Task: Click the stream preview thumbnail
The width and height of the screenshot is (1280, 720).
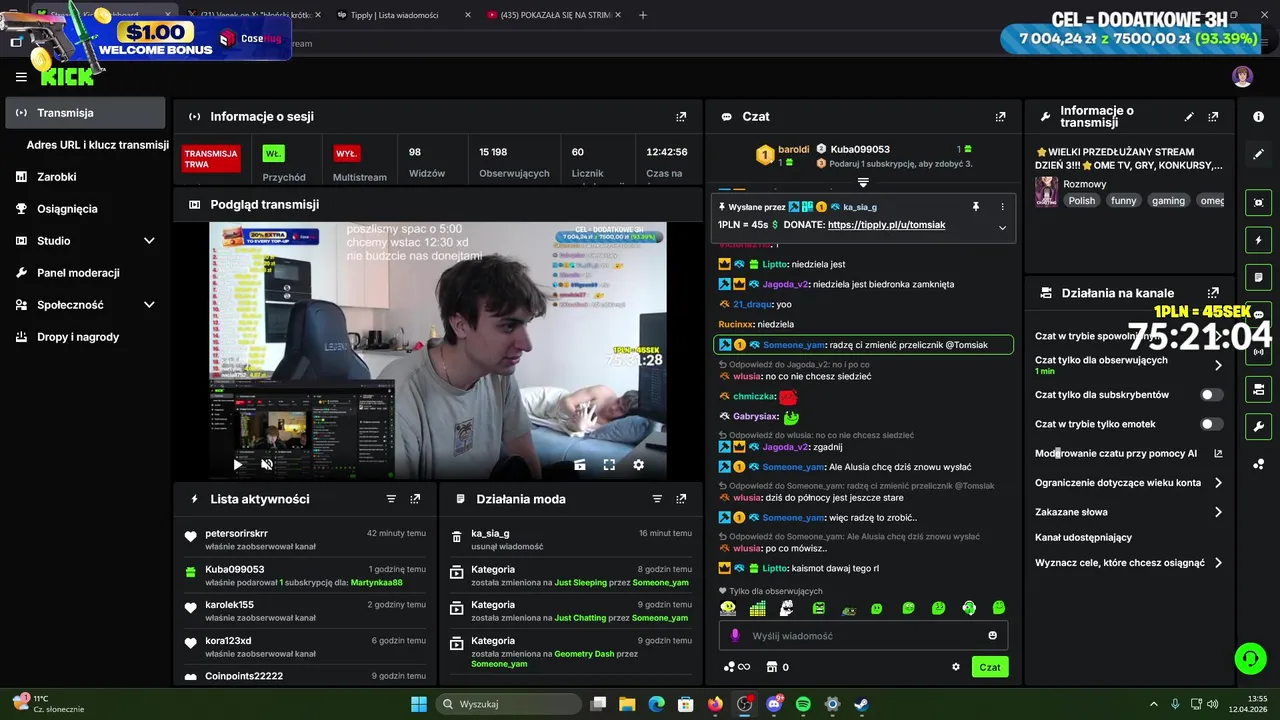Action: click(x=437, y=350)
